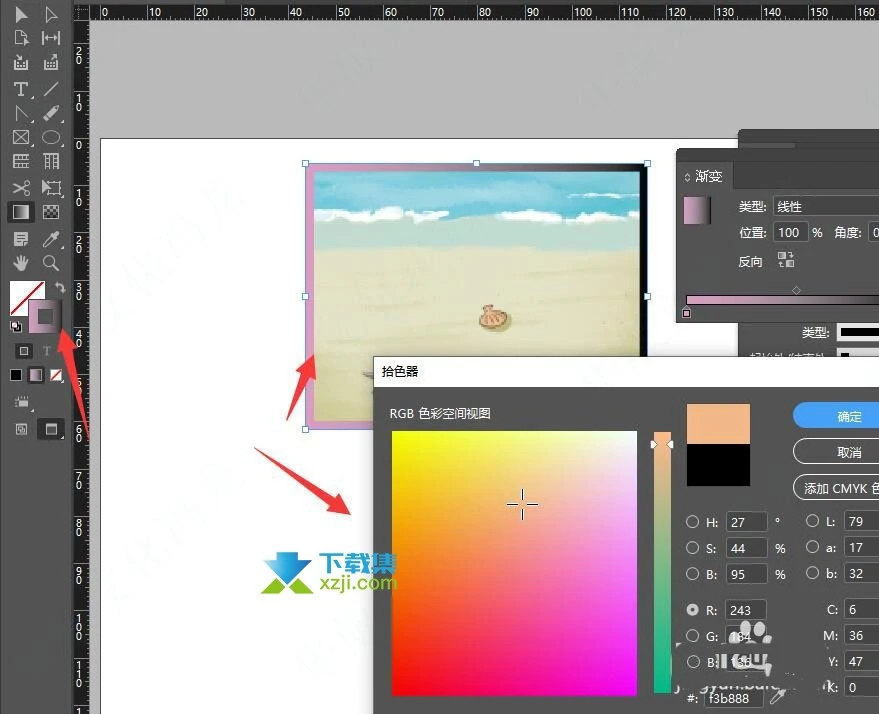Click the new orange color preview

coord(718,424)
